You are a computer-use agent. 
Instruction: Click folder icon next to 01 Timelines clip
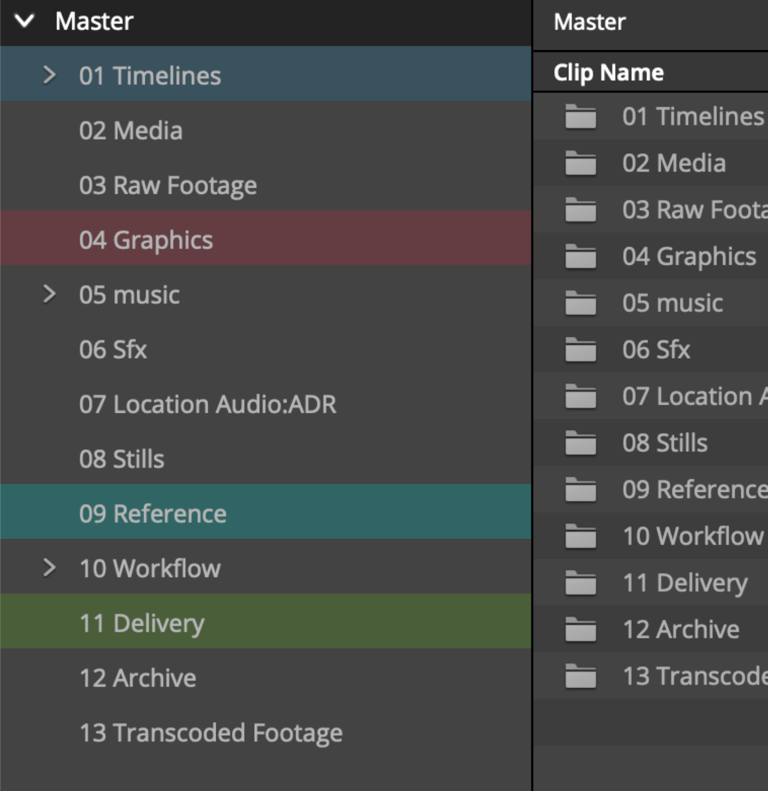(x=580, y=117)
